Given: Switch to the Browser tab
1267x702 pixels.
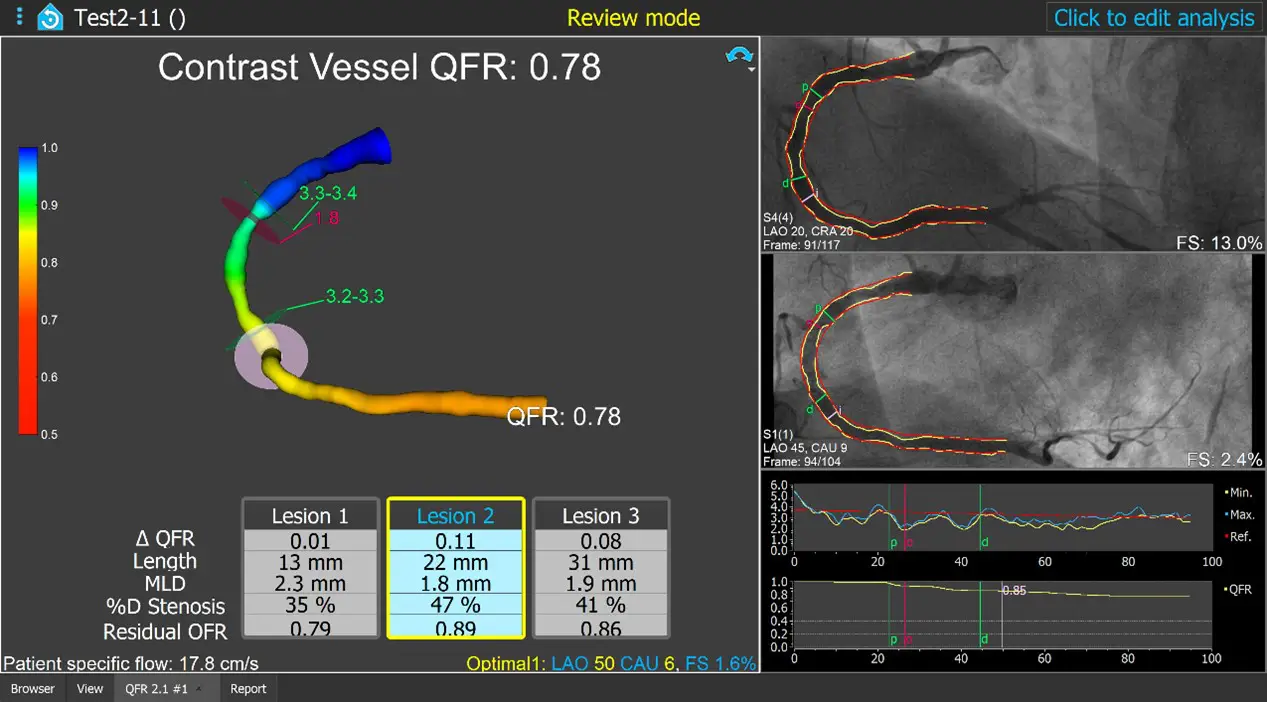Looking at the screenshot, I should (33, 689).
